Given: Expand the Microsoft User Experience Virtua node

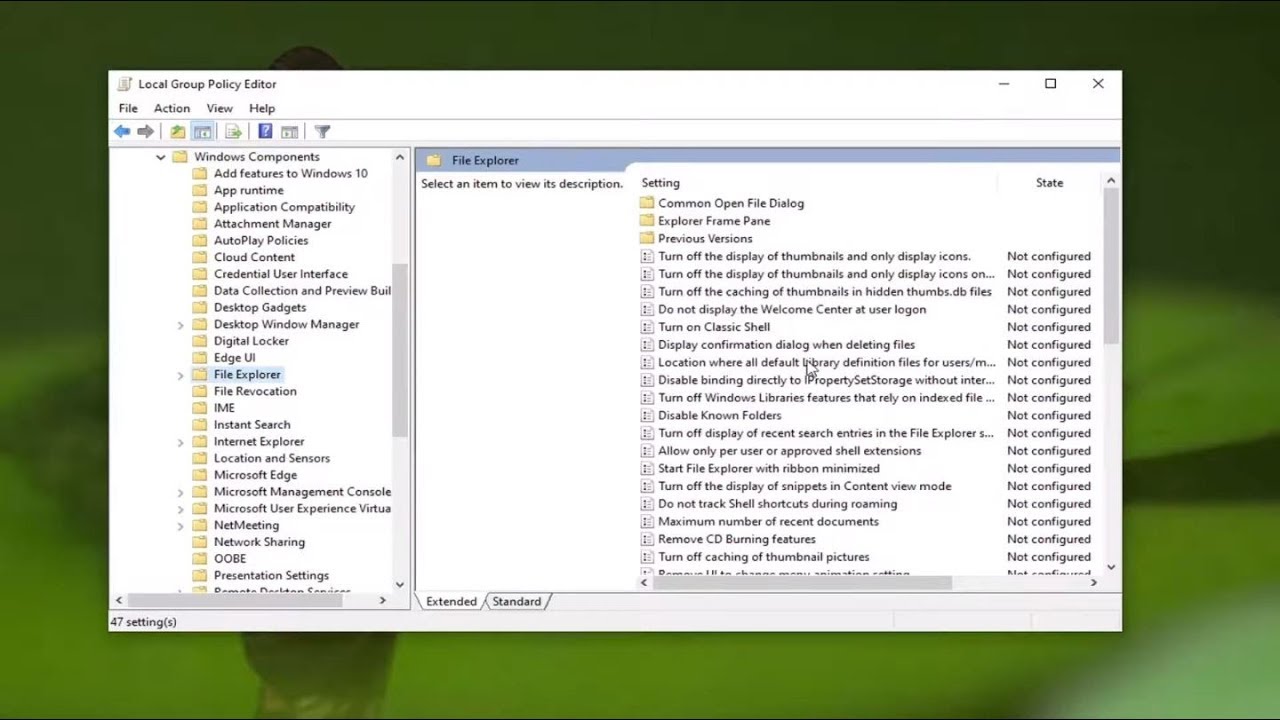Looking at the screenshot, I should tap(181, 509).
